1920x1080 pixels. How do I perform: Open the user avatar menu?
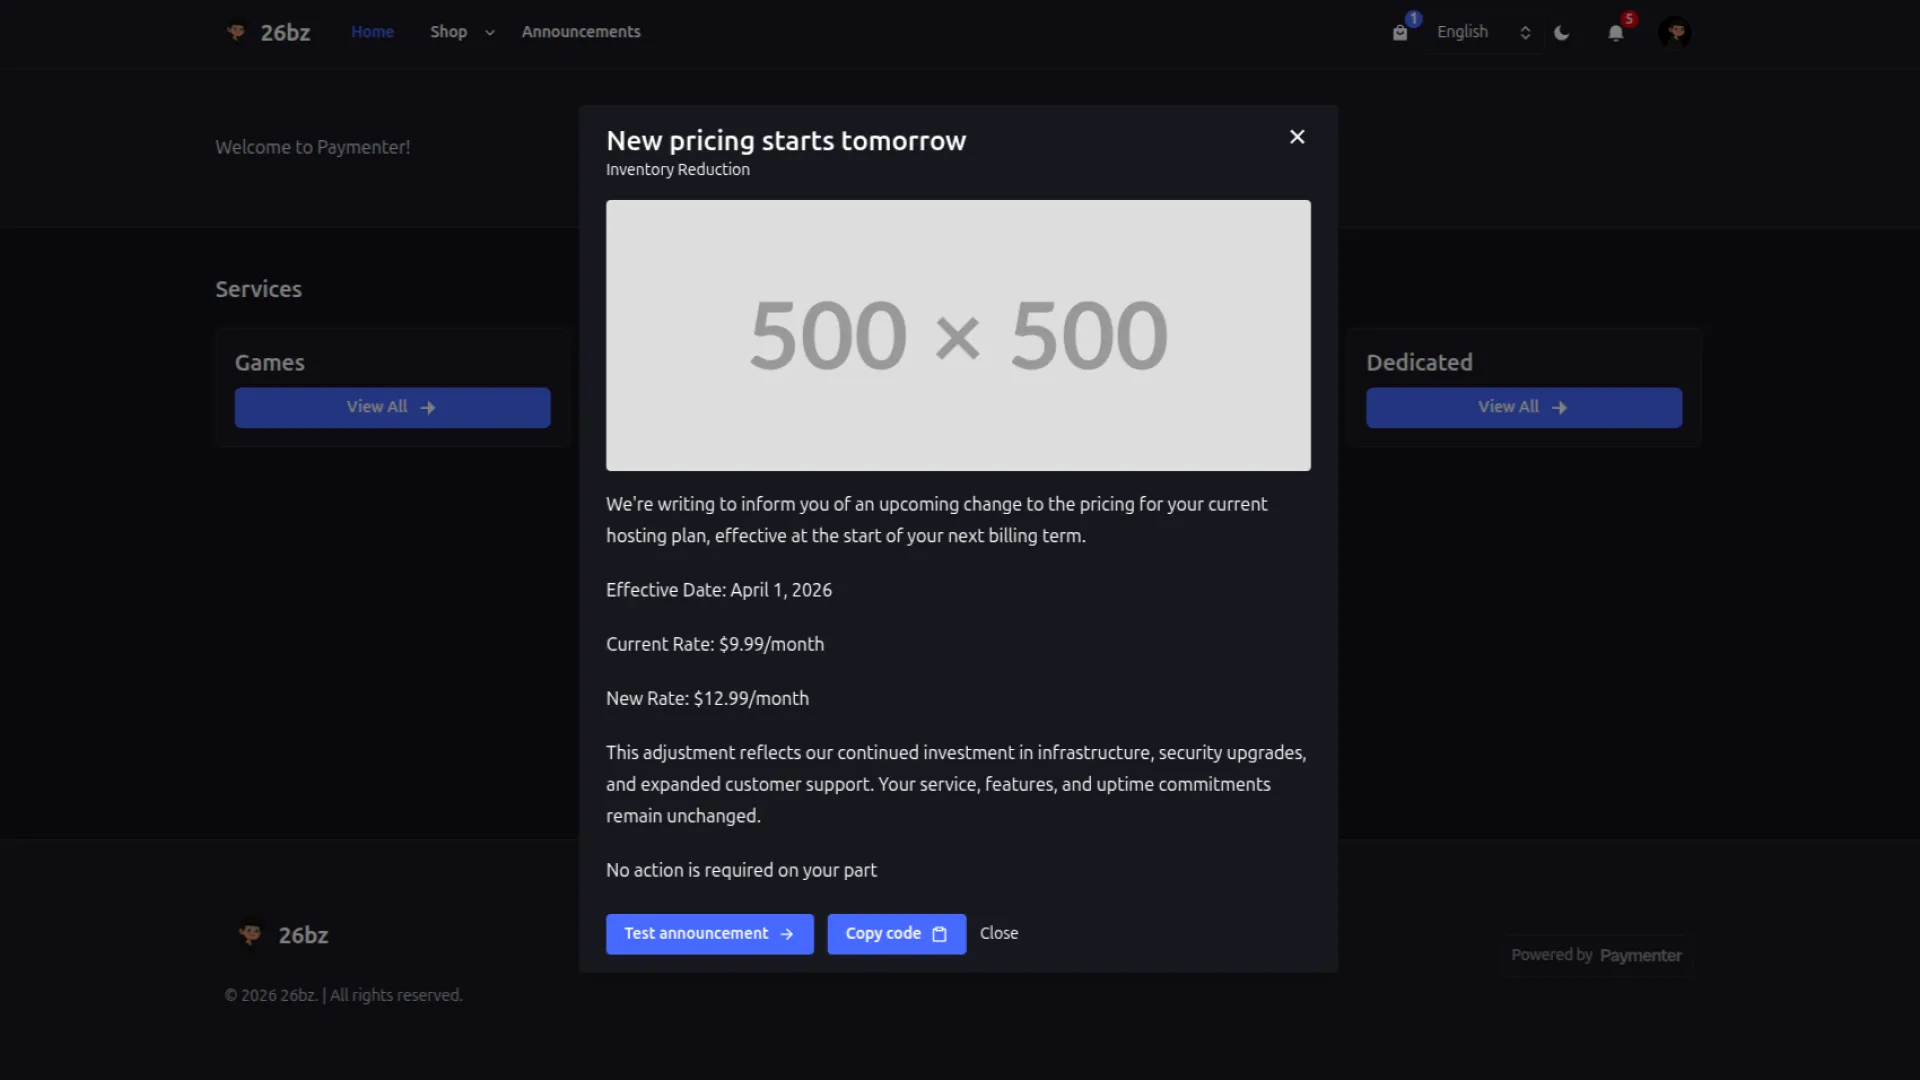(x=1675, y=33)
